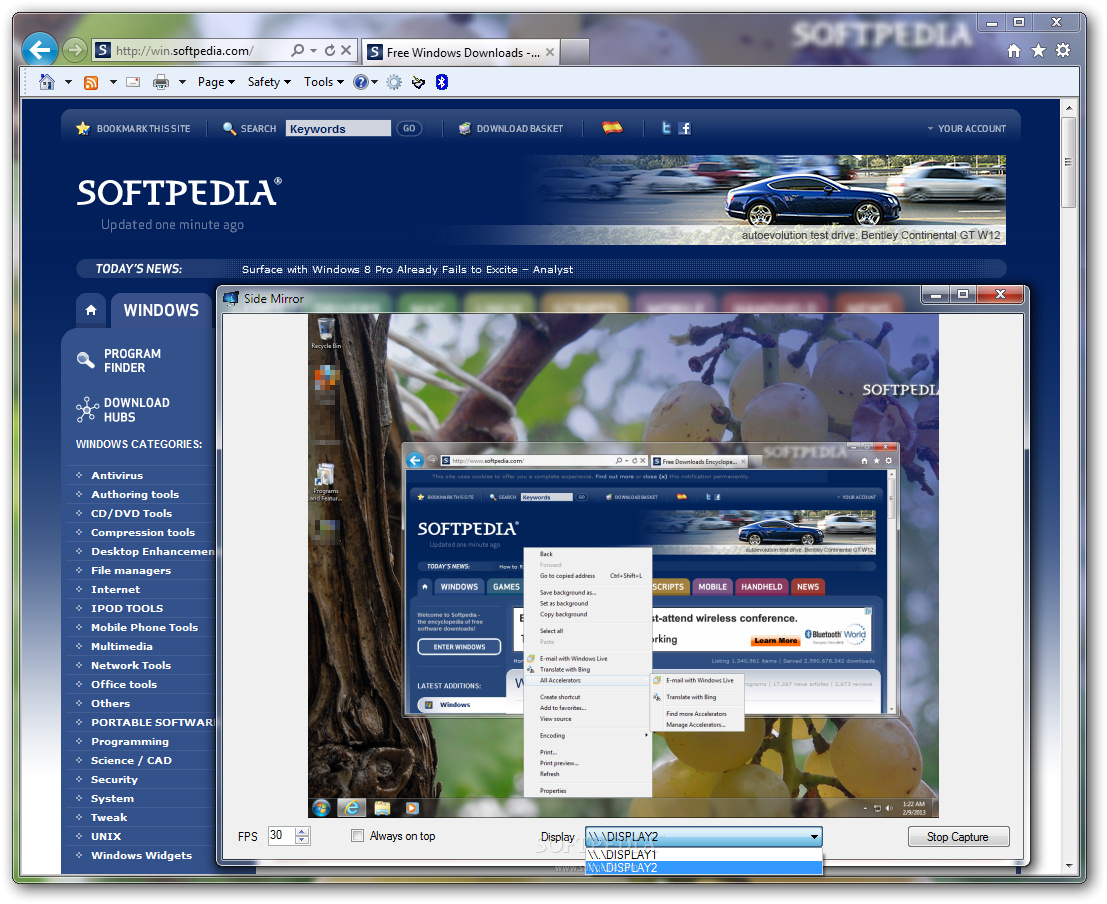Click the mirrored display preview in Side Mirror
The height and width of the screenshot is (904, 1107).
click(623, 566)
